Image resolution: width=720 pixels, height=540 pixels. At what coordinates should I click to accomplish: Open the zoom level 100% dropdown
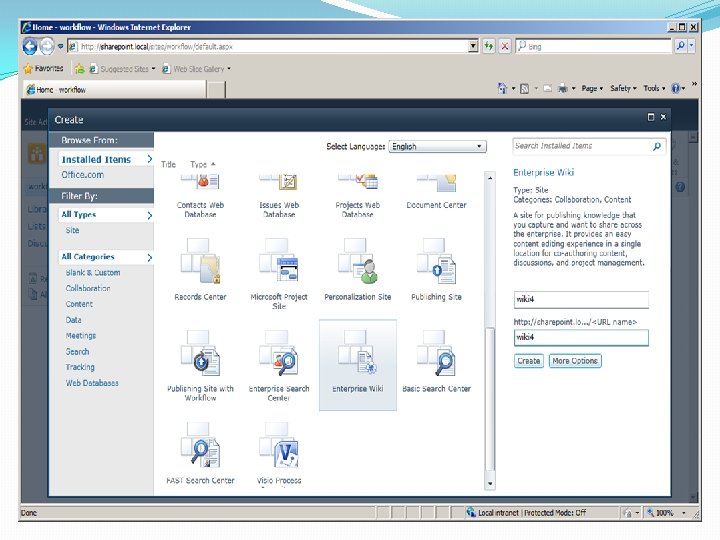point(684,512)
